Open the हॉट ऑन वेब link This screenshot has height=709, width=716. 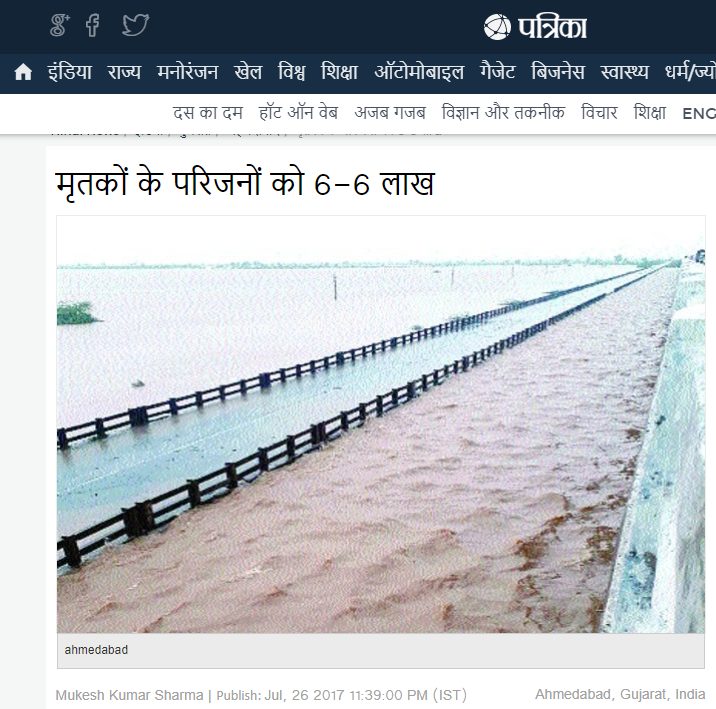[x=298, y=113]
